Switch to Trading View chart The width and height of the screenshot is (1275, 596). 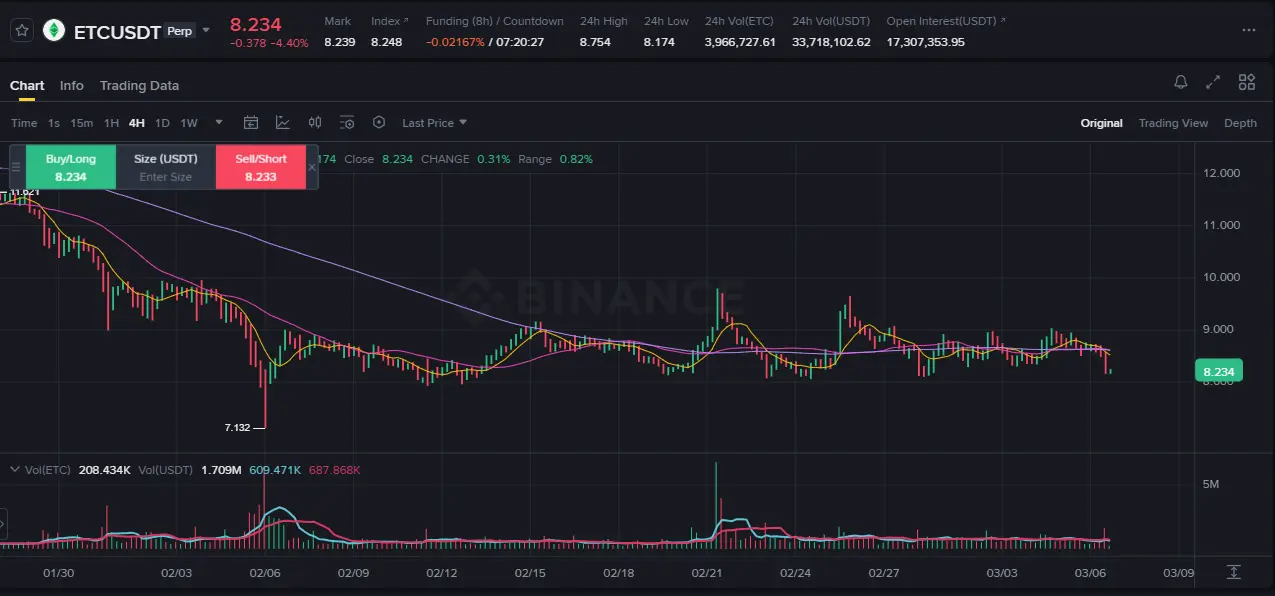click(x=1173, y=123)
